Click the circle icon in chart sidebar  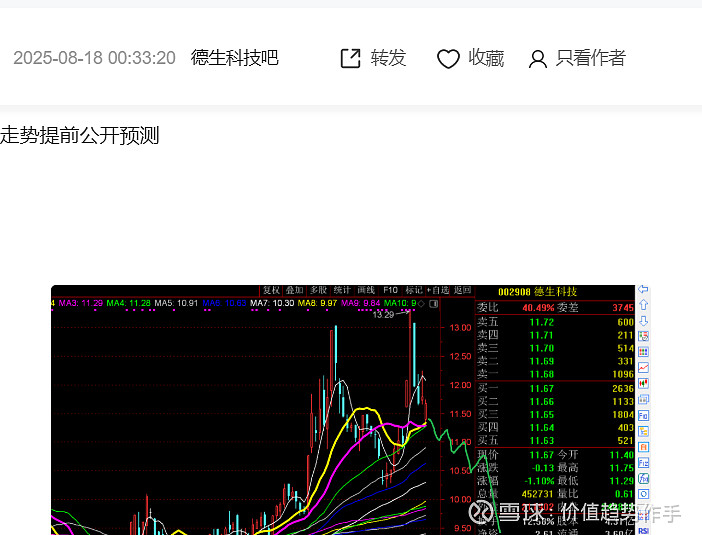643,494
